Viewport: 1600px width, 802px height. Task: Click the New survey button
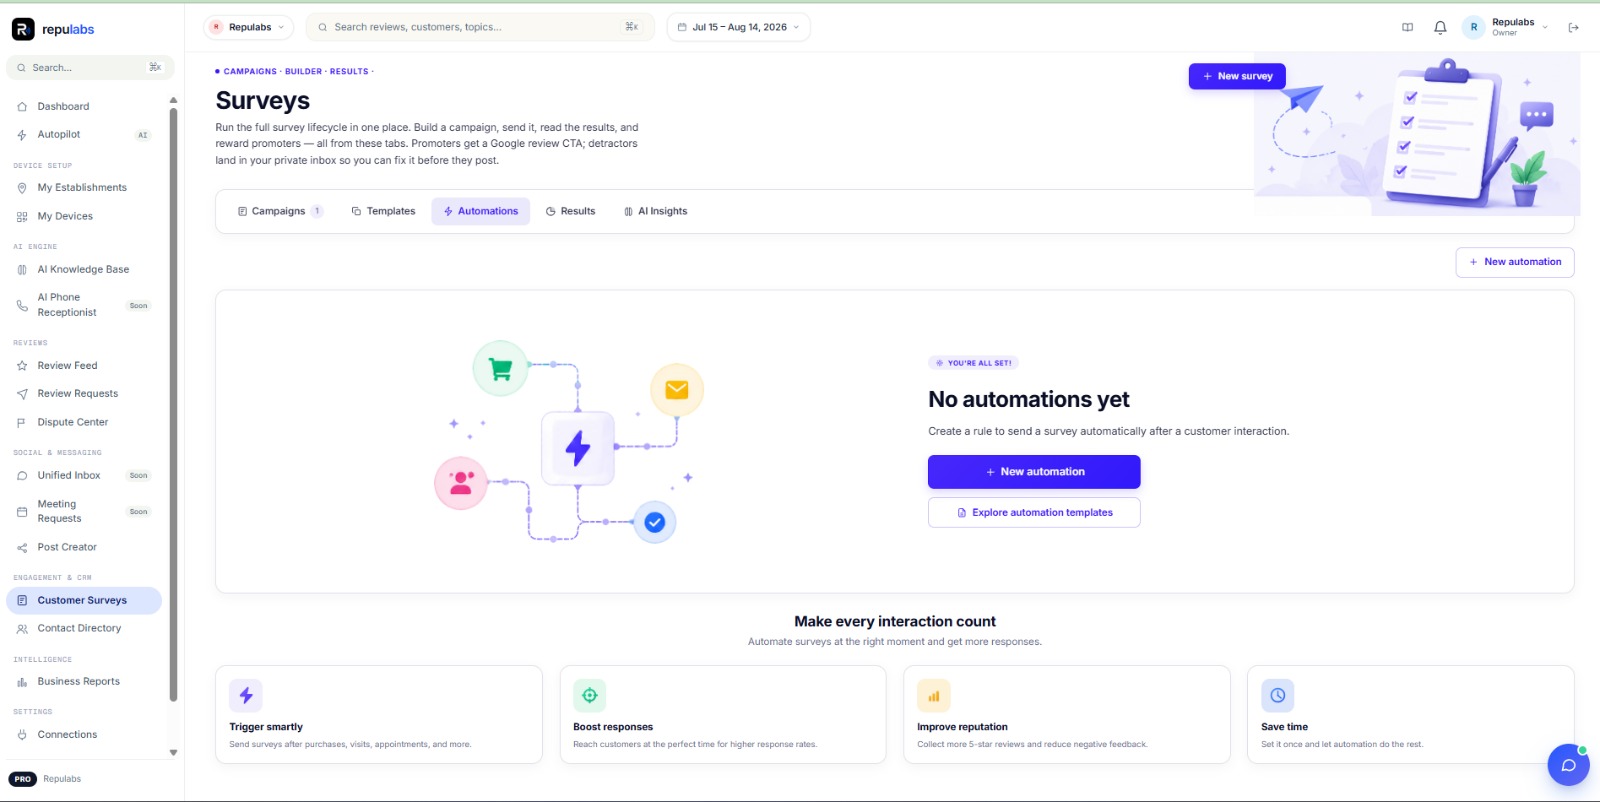tap(1237, 76)
